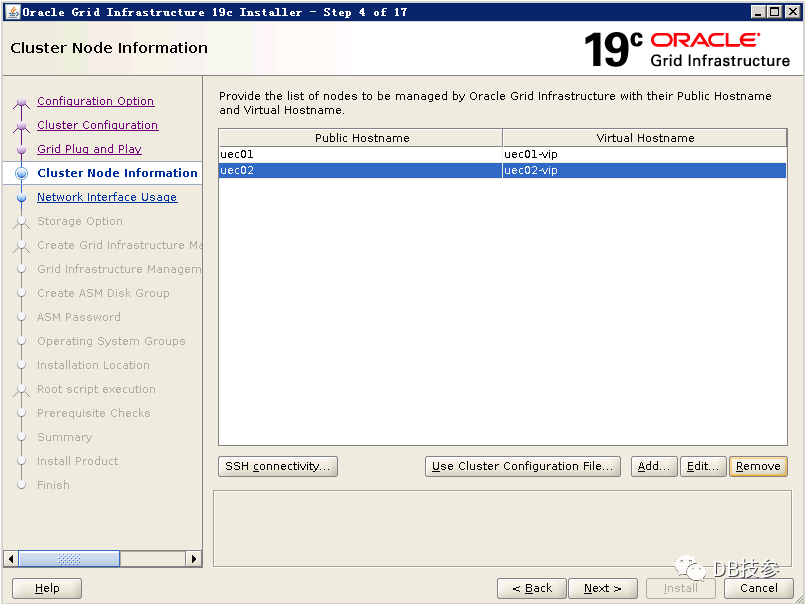The width and height of the screenshot is (805, 604).
Task: Select the uec02-vip virtual hostname cell
Action: tap(644, 171)
